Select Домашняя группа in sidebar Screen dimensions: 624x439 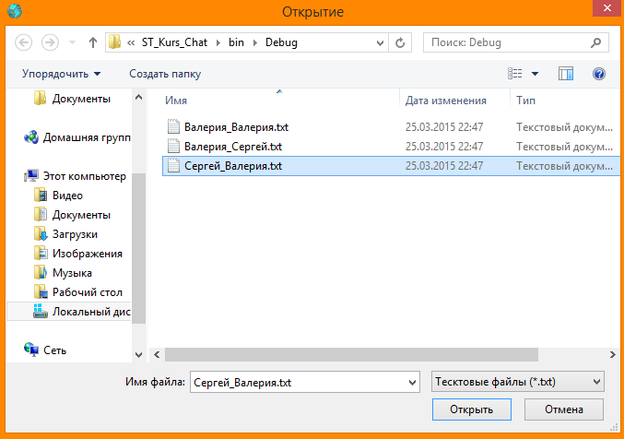coord(87,138)
